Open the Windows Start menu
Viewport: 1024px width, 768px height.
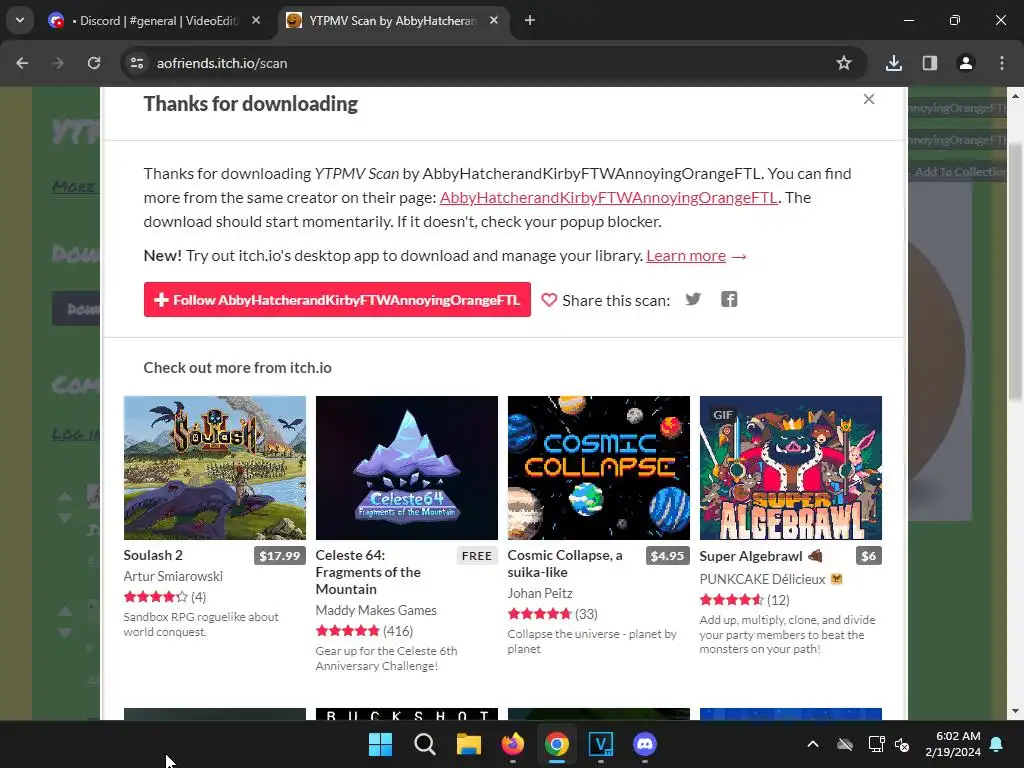380,744
